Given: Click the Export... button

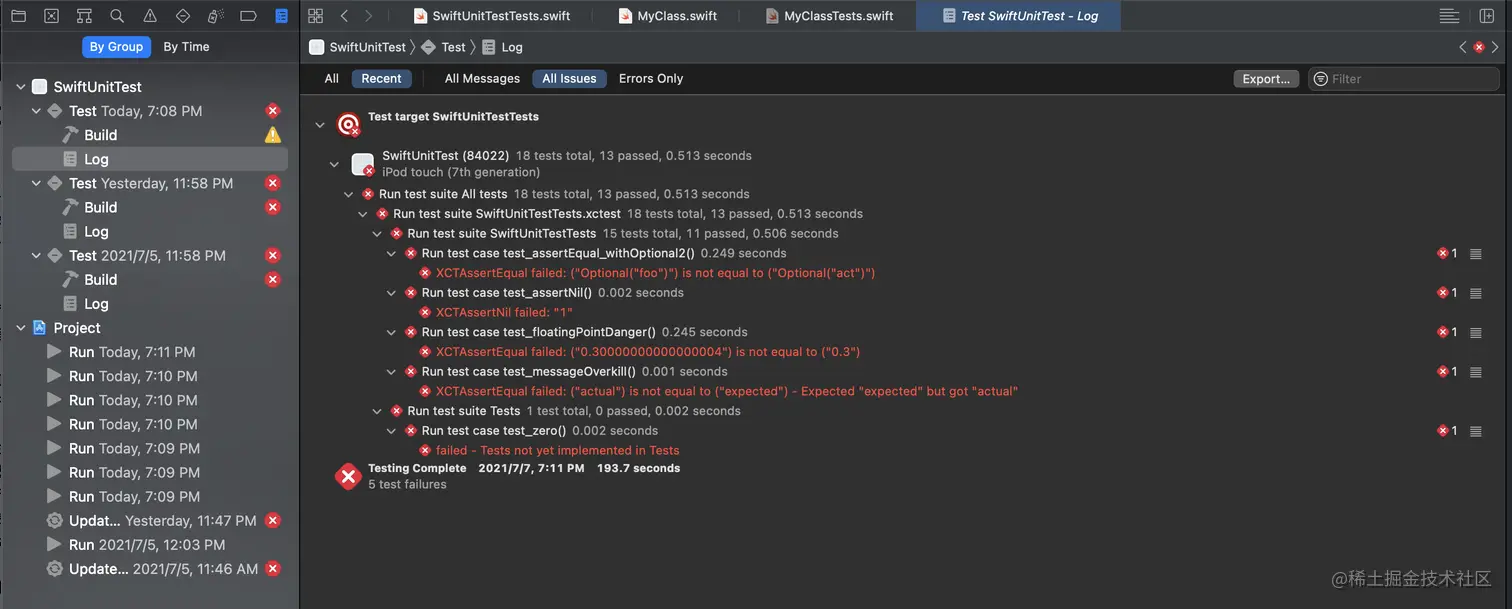Looking at the screenshot, I should (x=1266, y=79).
